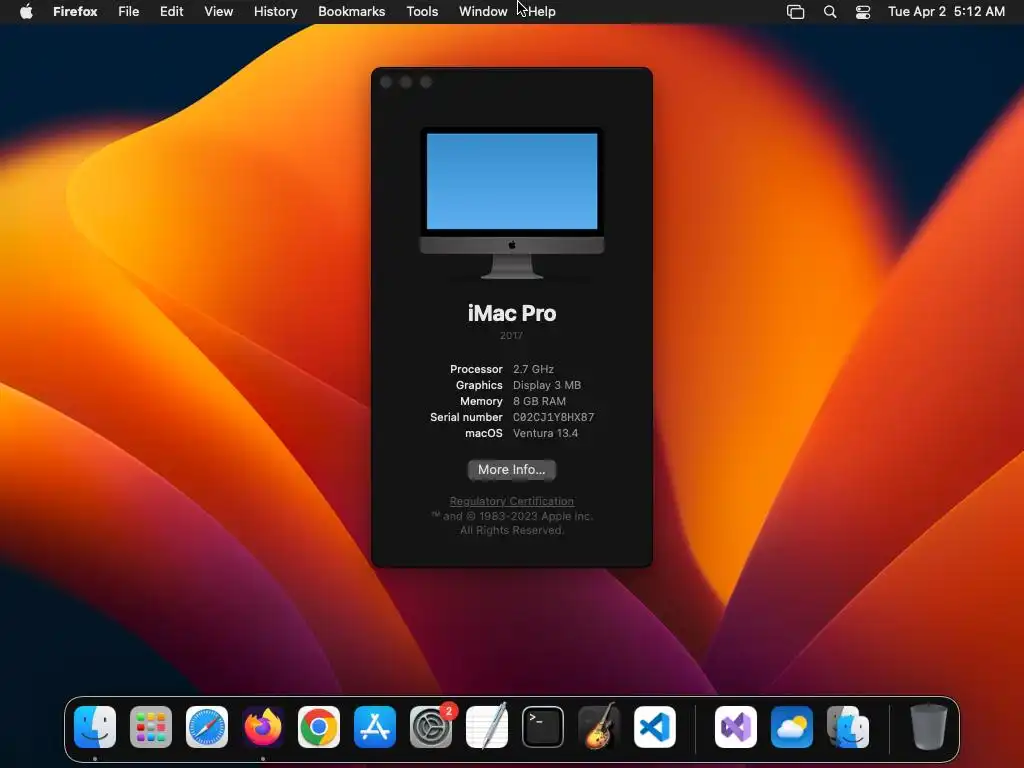Open the Bookmarks menu
The width and height of the screenshot is (1024, 768).
351,12
